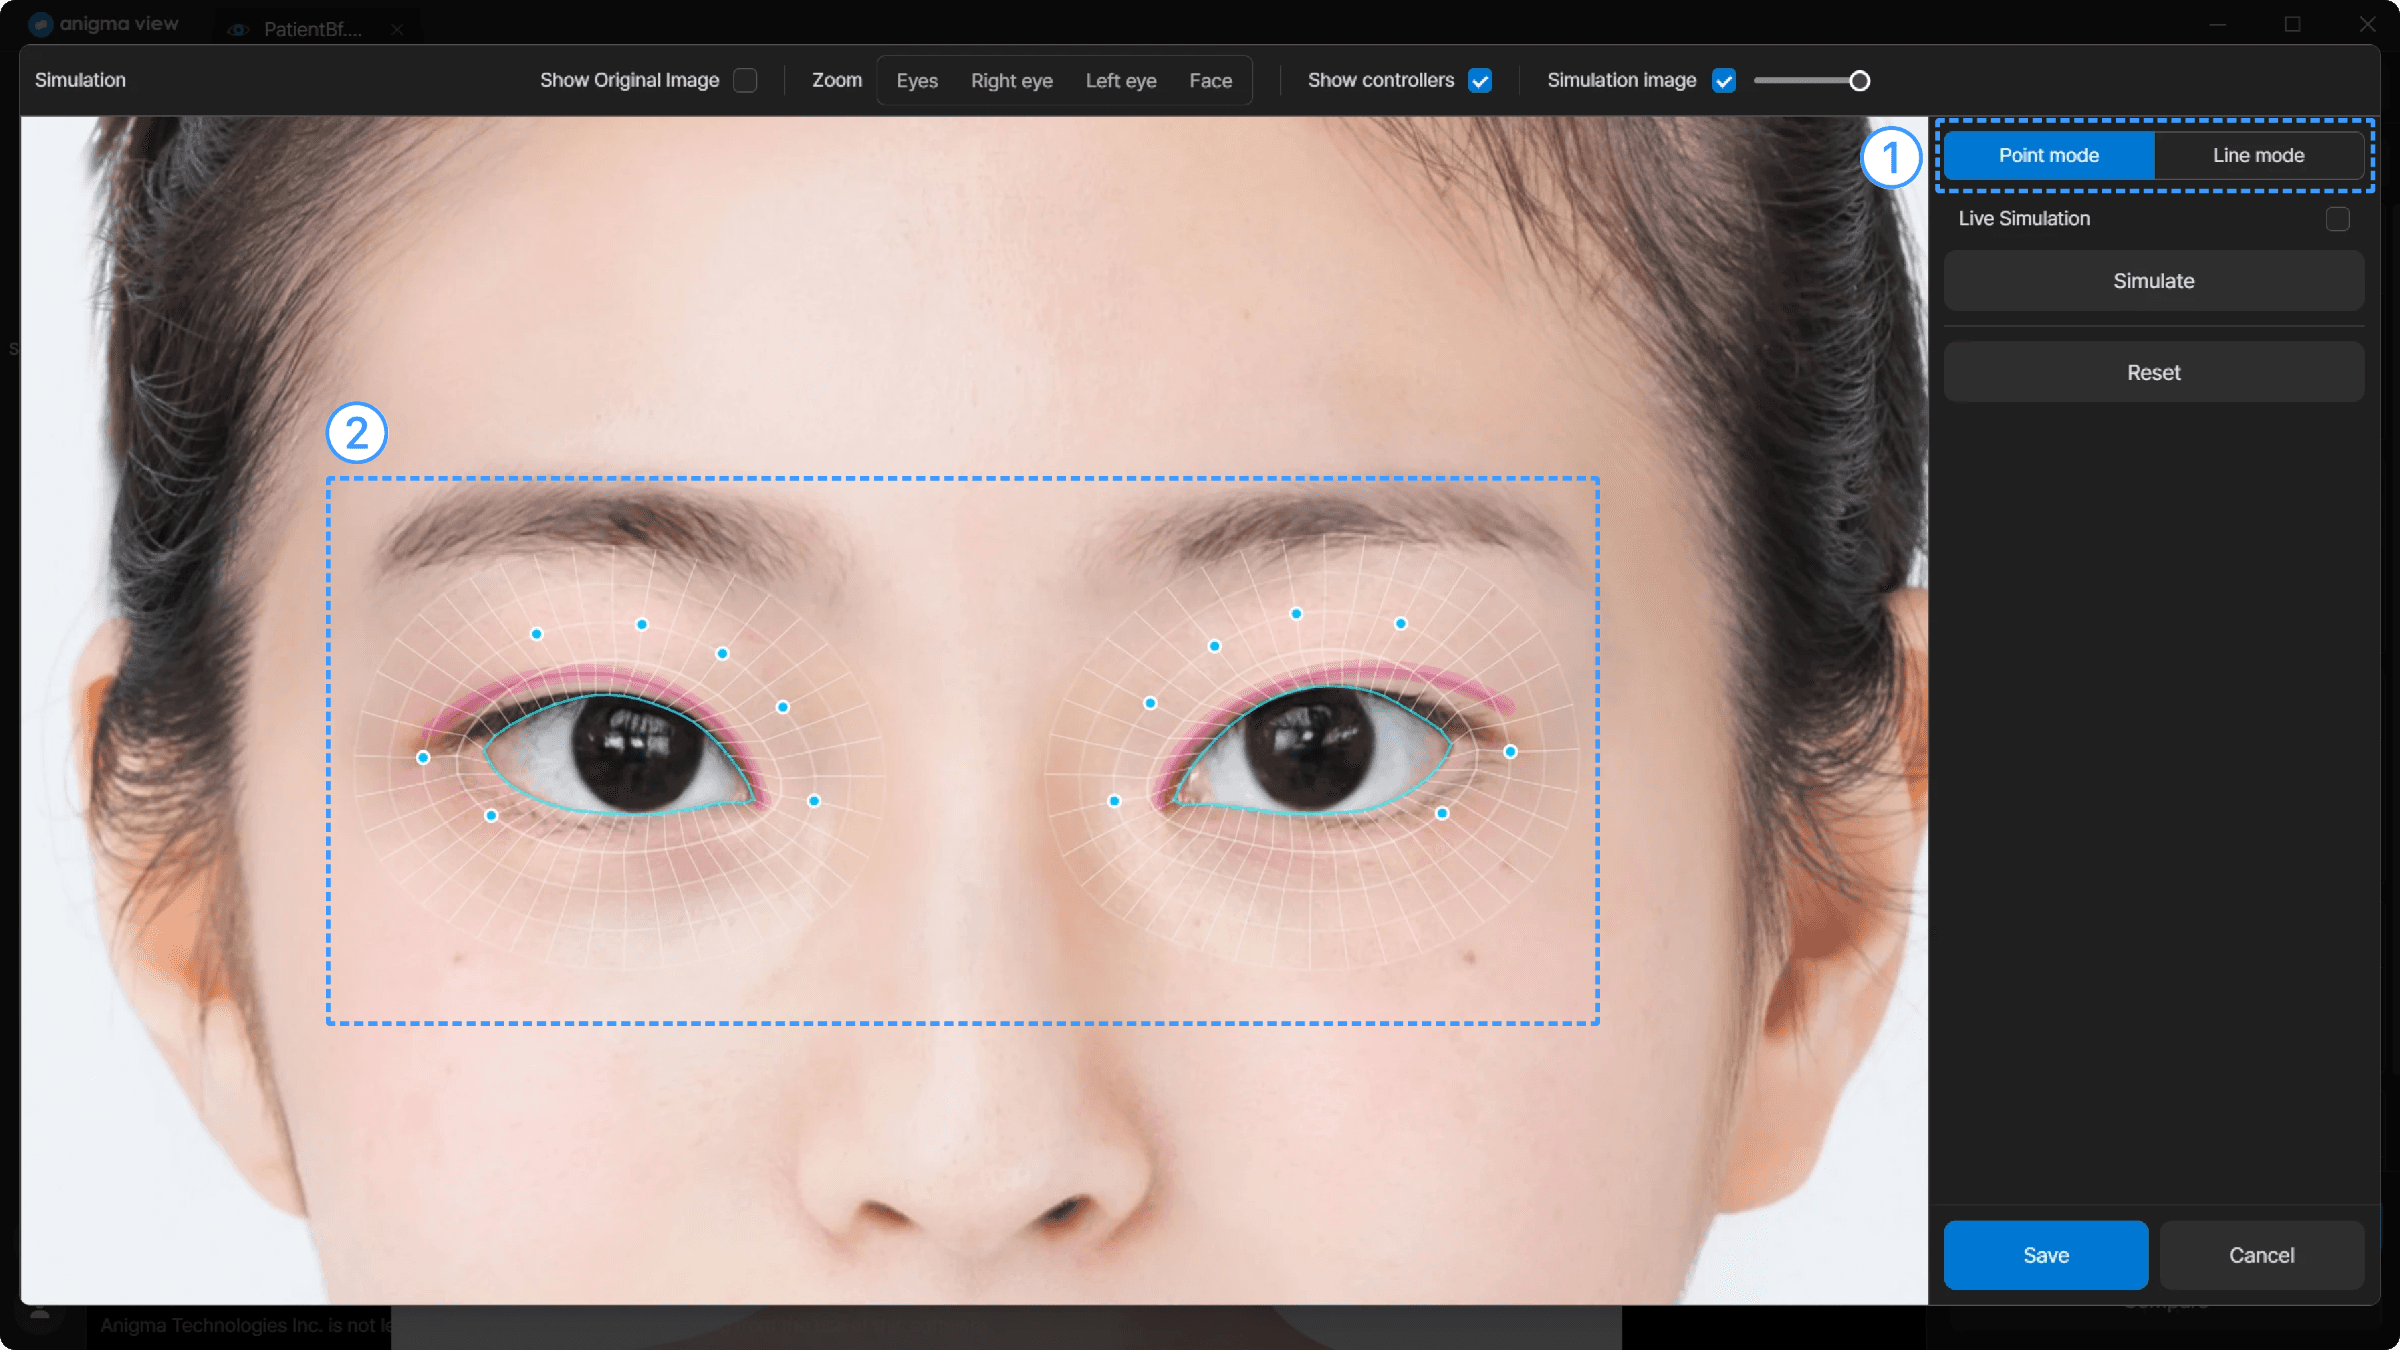The width and height of the screenshot is (2400, 1350).
Task: Select the topmost control point above the left-side eye
Action: click(x=642, y=625)
